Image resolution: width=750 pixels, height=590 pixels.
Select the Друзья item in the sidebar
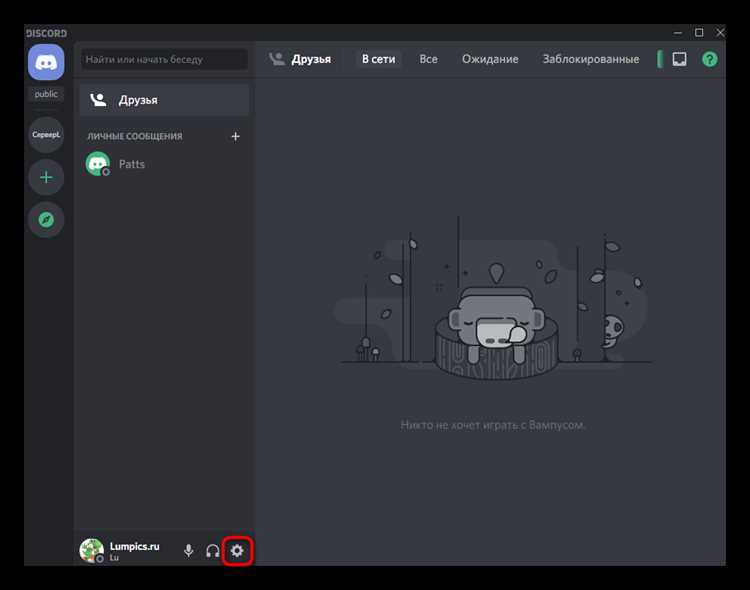pyautogui.click(x=164, y=100)
